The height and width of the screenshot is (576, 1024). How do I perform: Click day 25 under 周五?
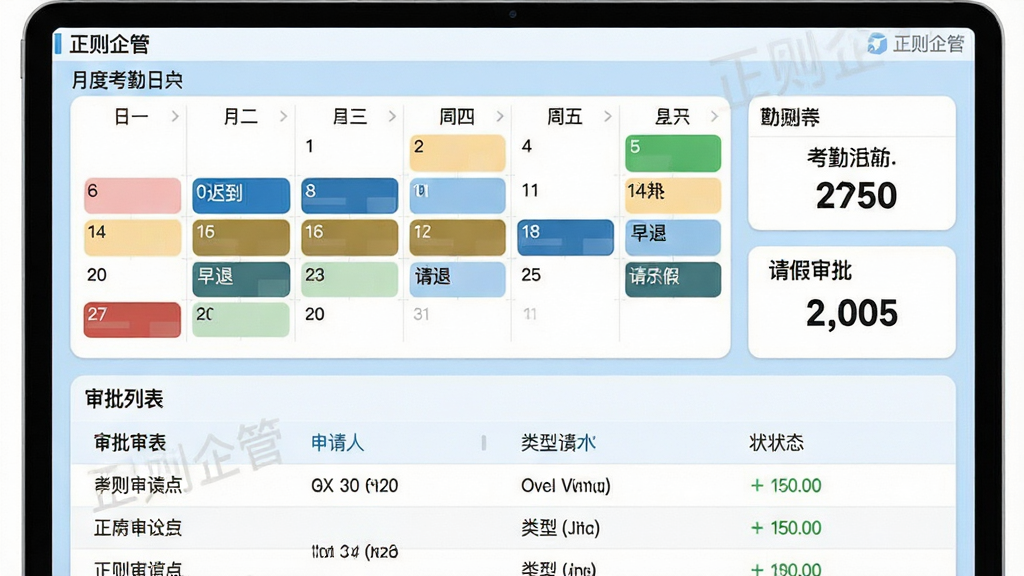531,275
